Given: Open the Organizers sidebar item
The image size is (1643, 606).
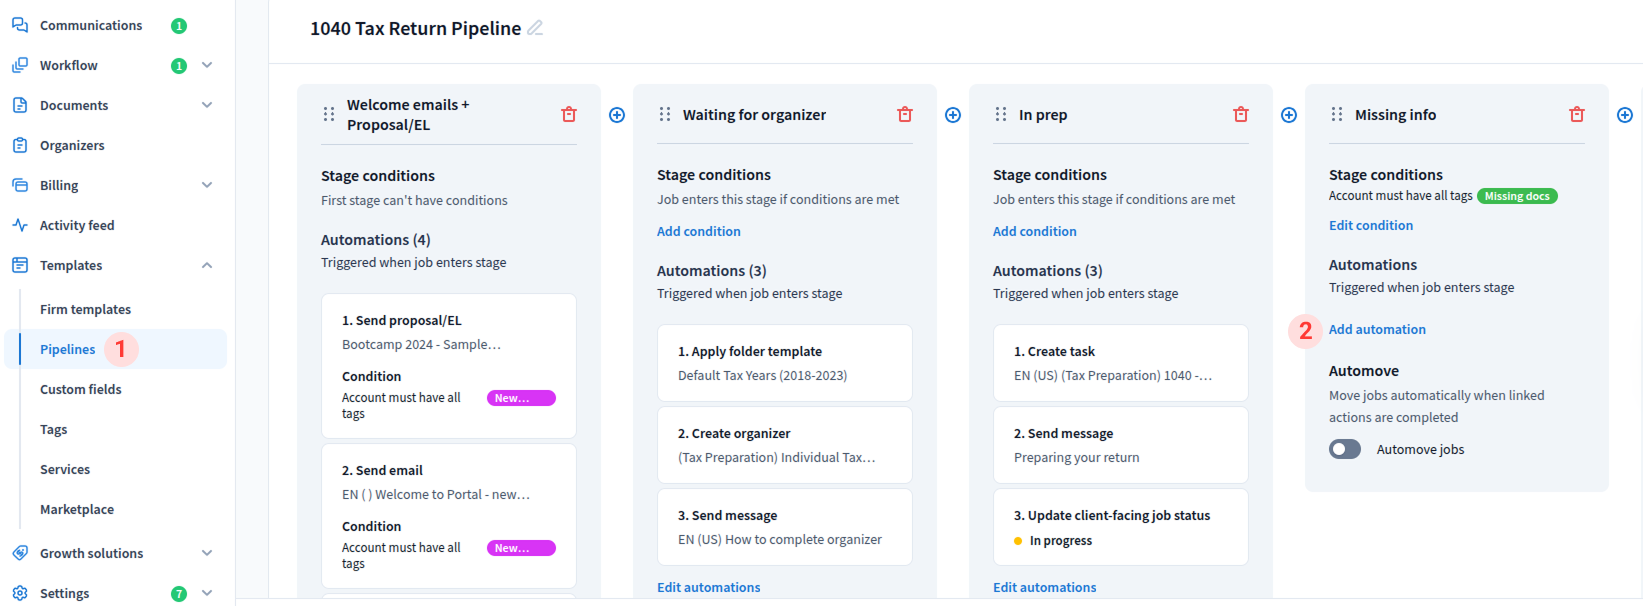Looking at the screenshot, I should coord(72,145).
